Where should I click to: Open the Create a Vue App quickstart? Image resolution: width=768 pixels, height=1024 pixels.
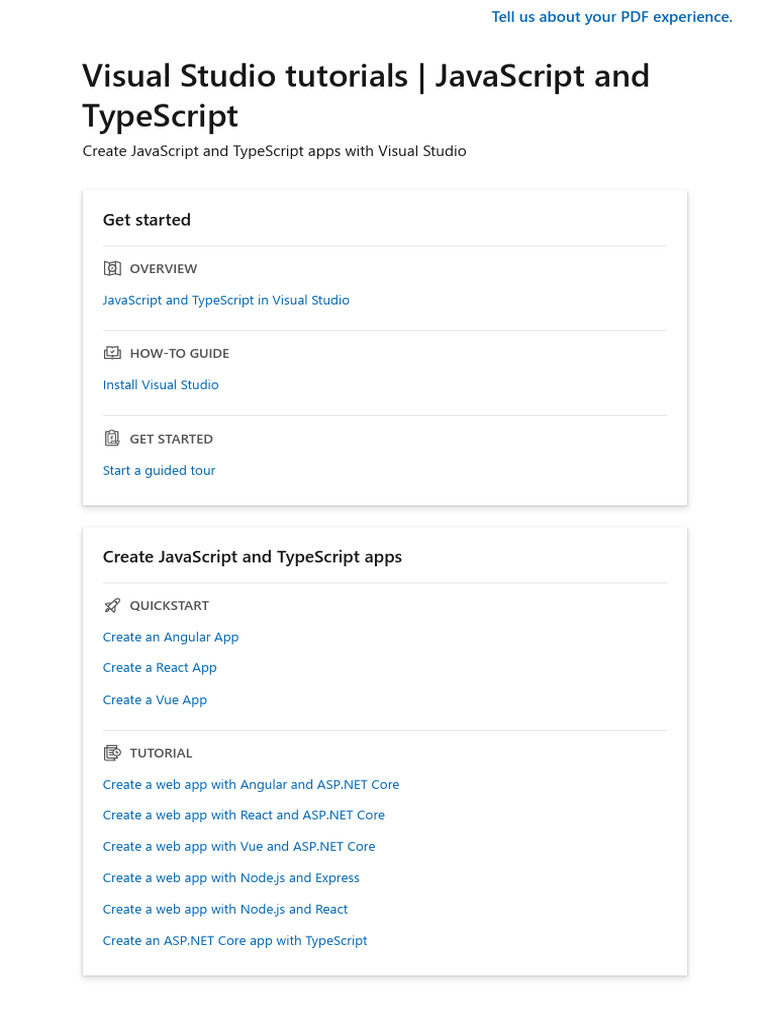[x=155, y=700]
